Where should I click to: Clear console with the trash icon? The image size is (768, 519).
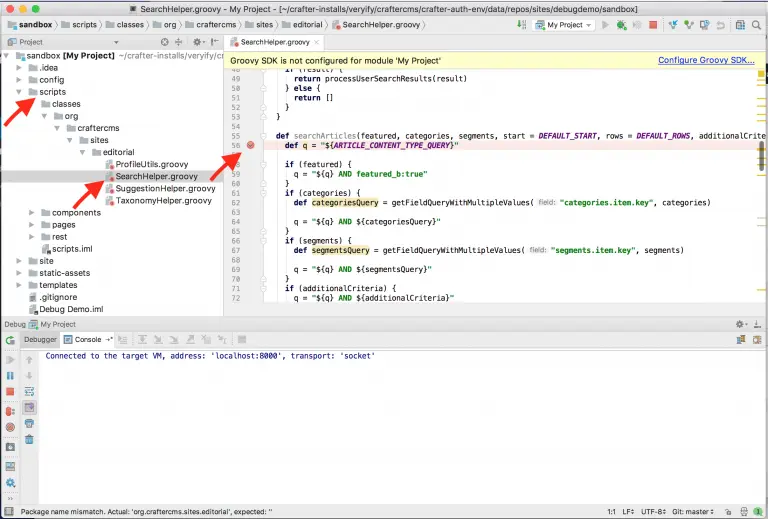(29, 439)
